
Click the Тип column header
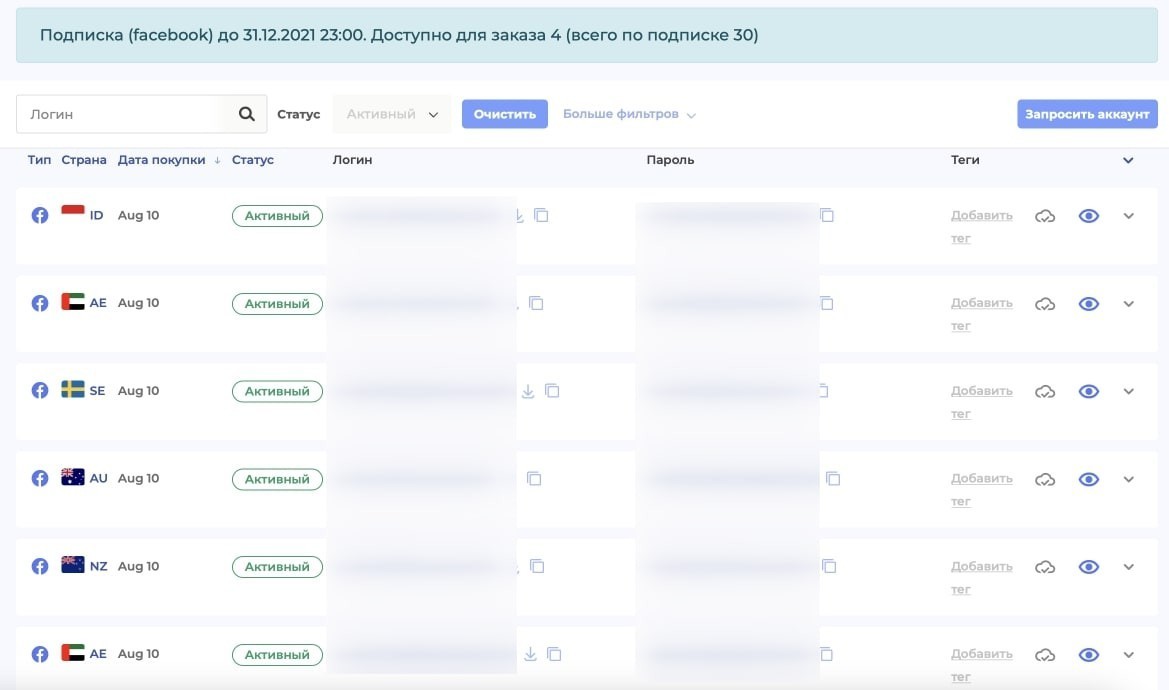[x=39, y=159]
